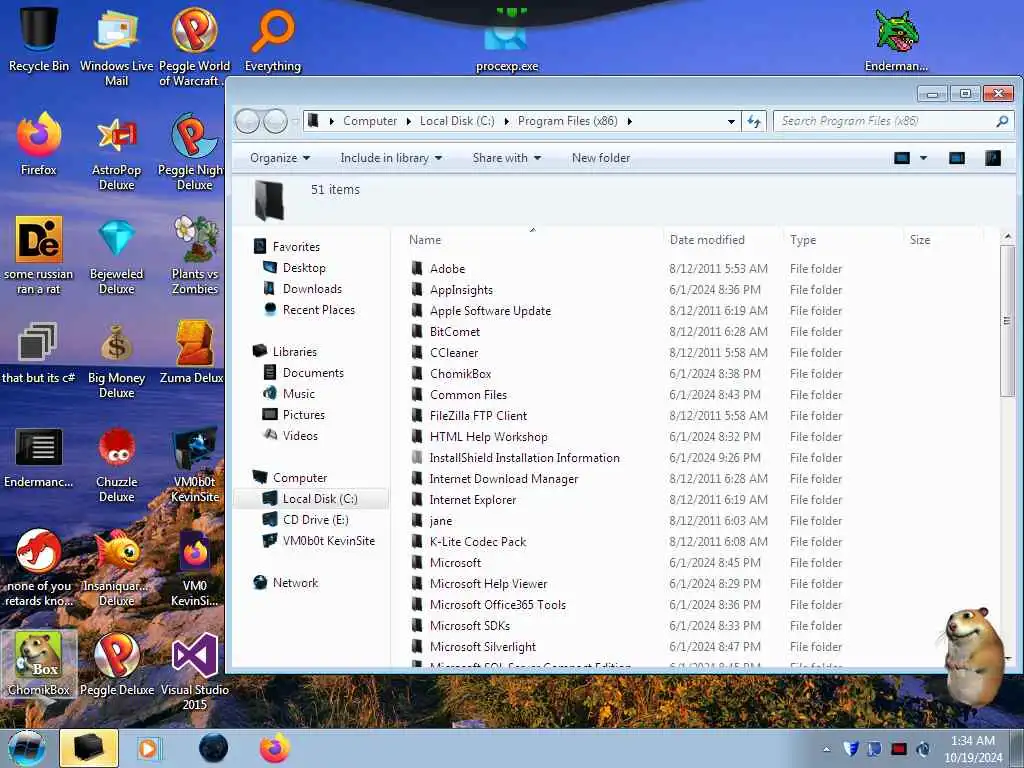This screenshot has width=1024, height=768.
Task: Select the K-Lite Codec Pack folder
Action: pos(477,541)
